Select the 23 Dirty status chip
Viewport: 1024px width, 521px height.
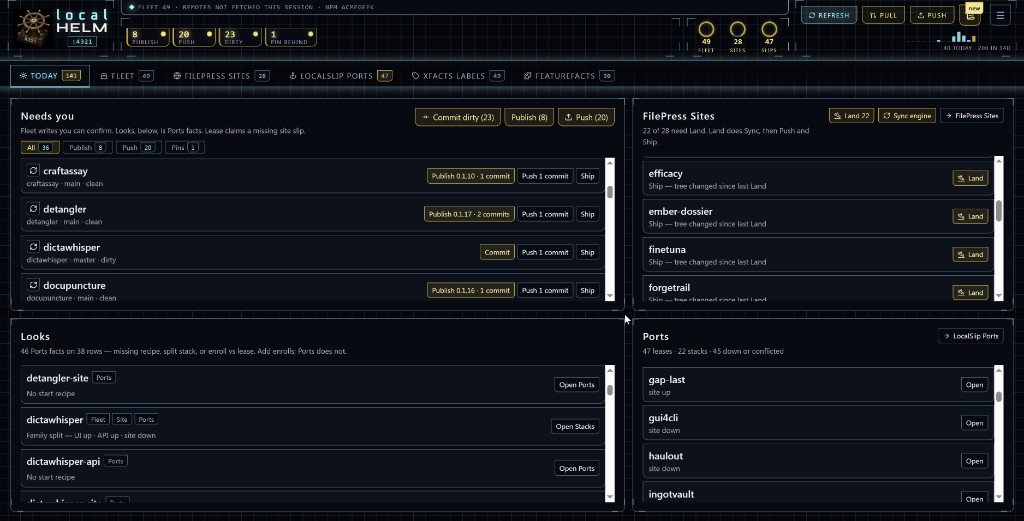click(x=240, y=37)
